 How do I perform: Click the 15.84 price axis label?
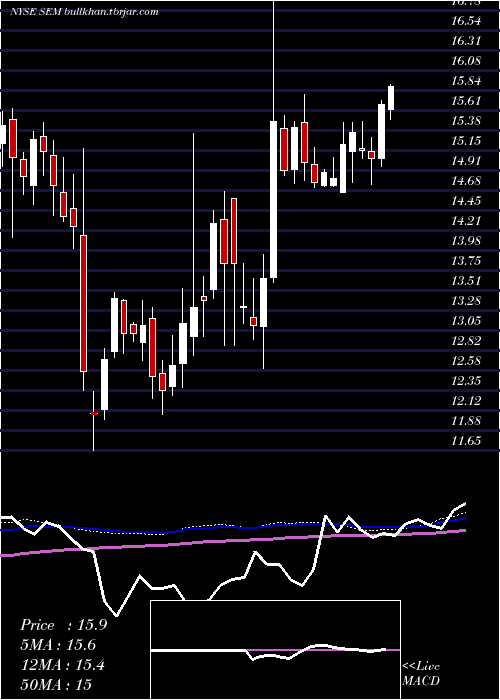coord(466,81)
